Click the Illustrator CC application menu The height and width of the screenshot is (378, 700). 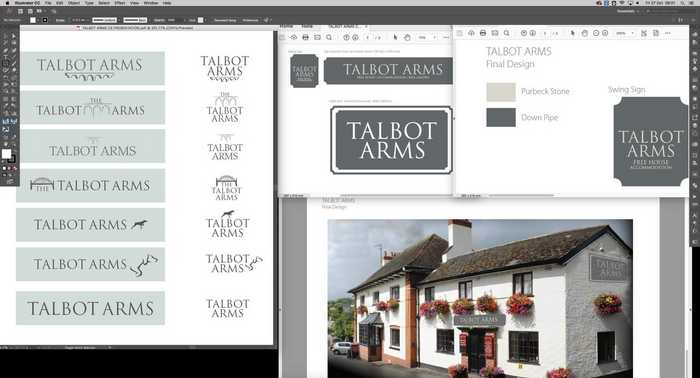(28, 3)
